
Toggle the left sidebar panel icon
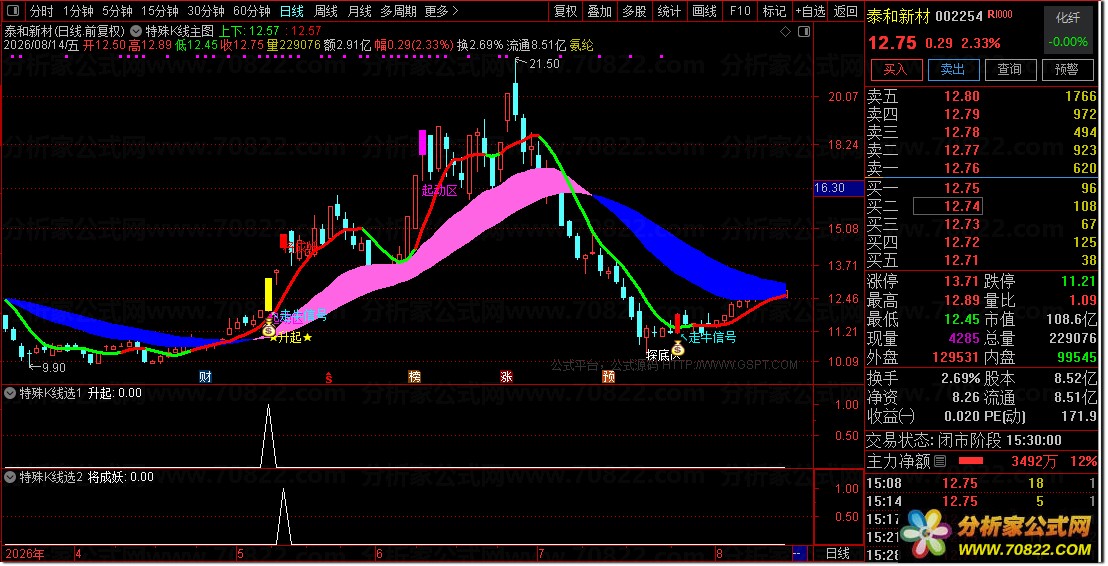pos(13,11)
